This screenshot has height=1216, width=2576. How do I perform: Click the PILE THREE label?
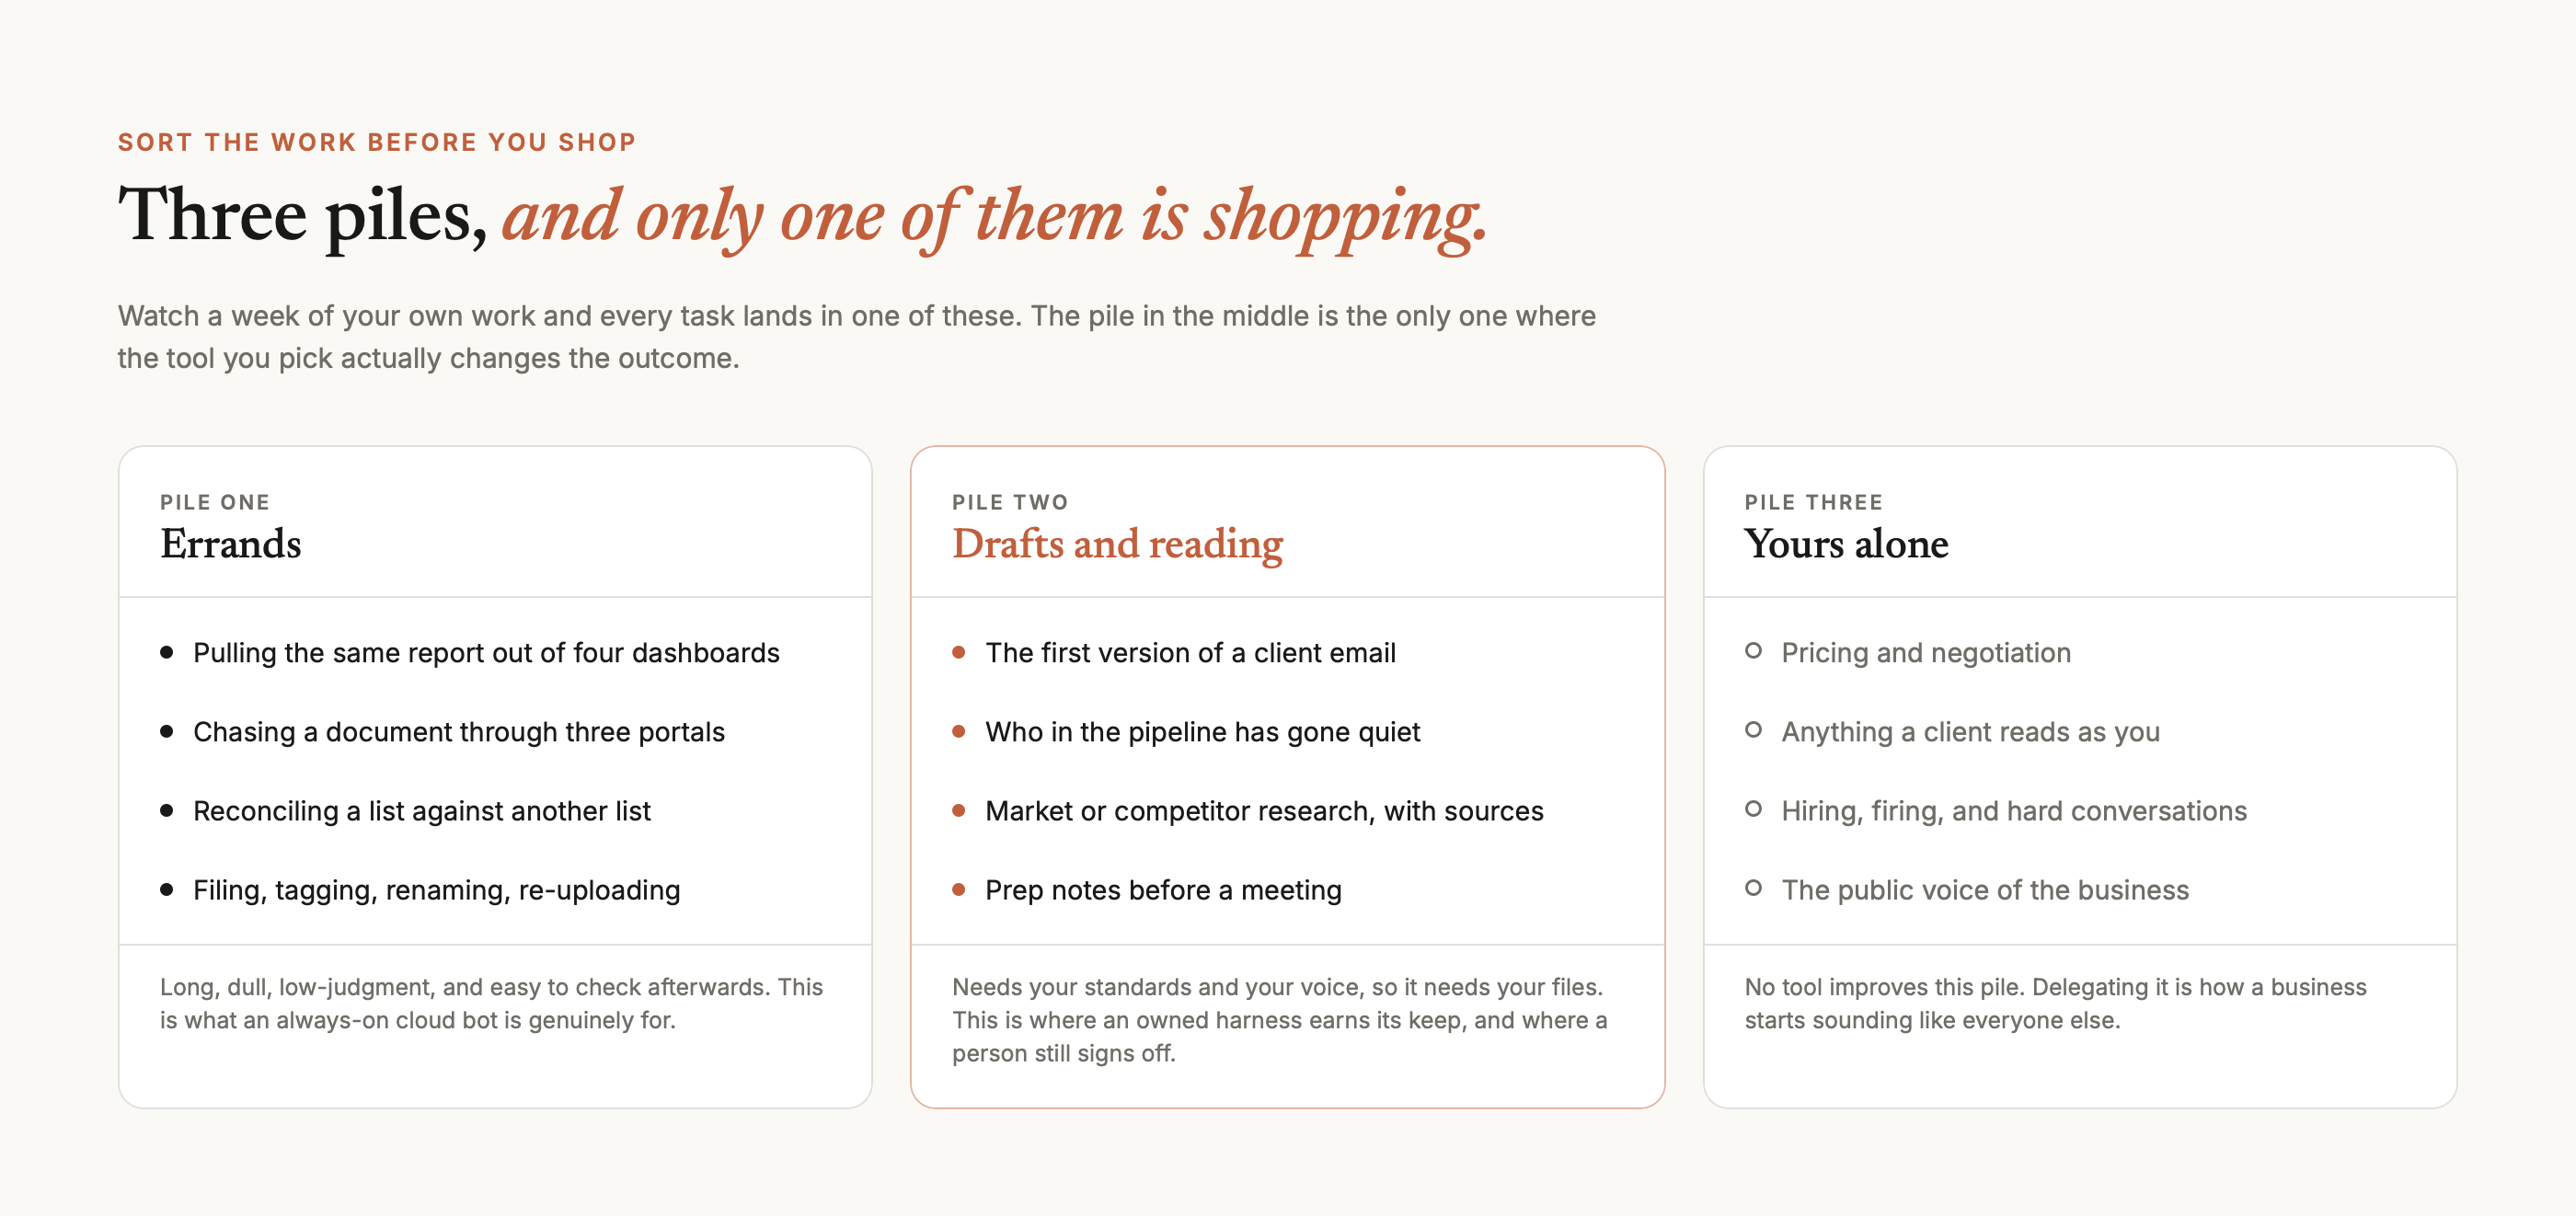pos(1813,502)
